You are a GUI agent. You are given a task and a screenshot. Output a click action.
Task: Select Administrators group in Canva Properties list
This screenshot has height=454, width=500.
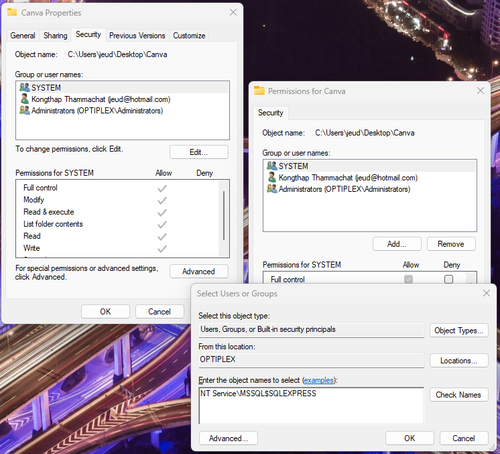coord(122,110)
